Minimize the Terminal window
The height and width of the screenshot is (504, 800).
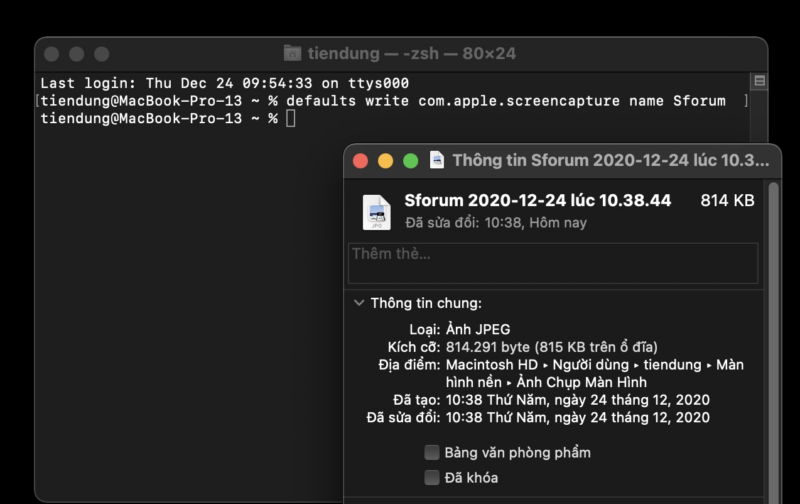click(x=75, y=54)
